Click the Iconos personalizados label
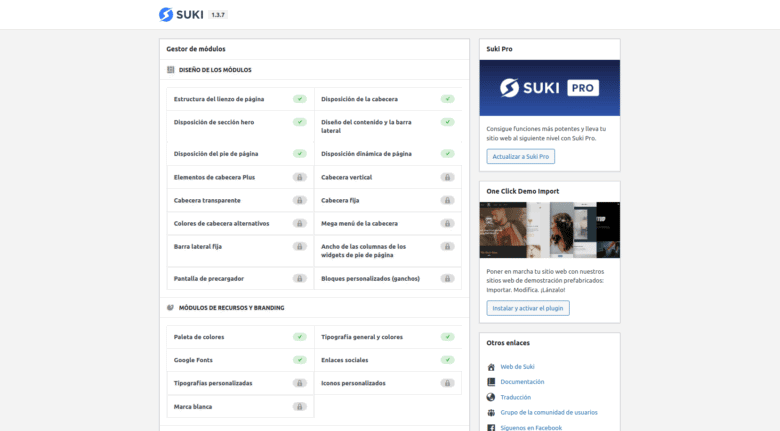Viewport: 780px width, 431px height. [x=353, y=383]
